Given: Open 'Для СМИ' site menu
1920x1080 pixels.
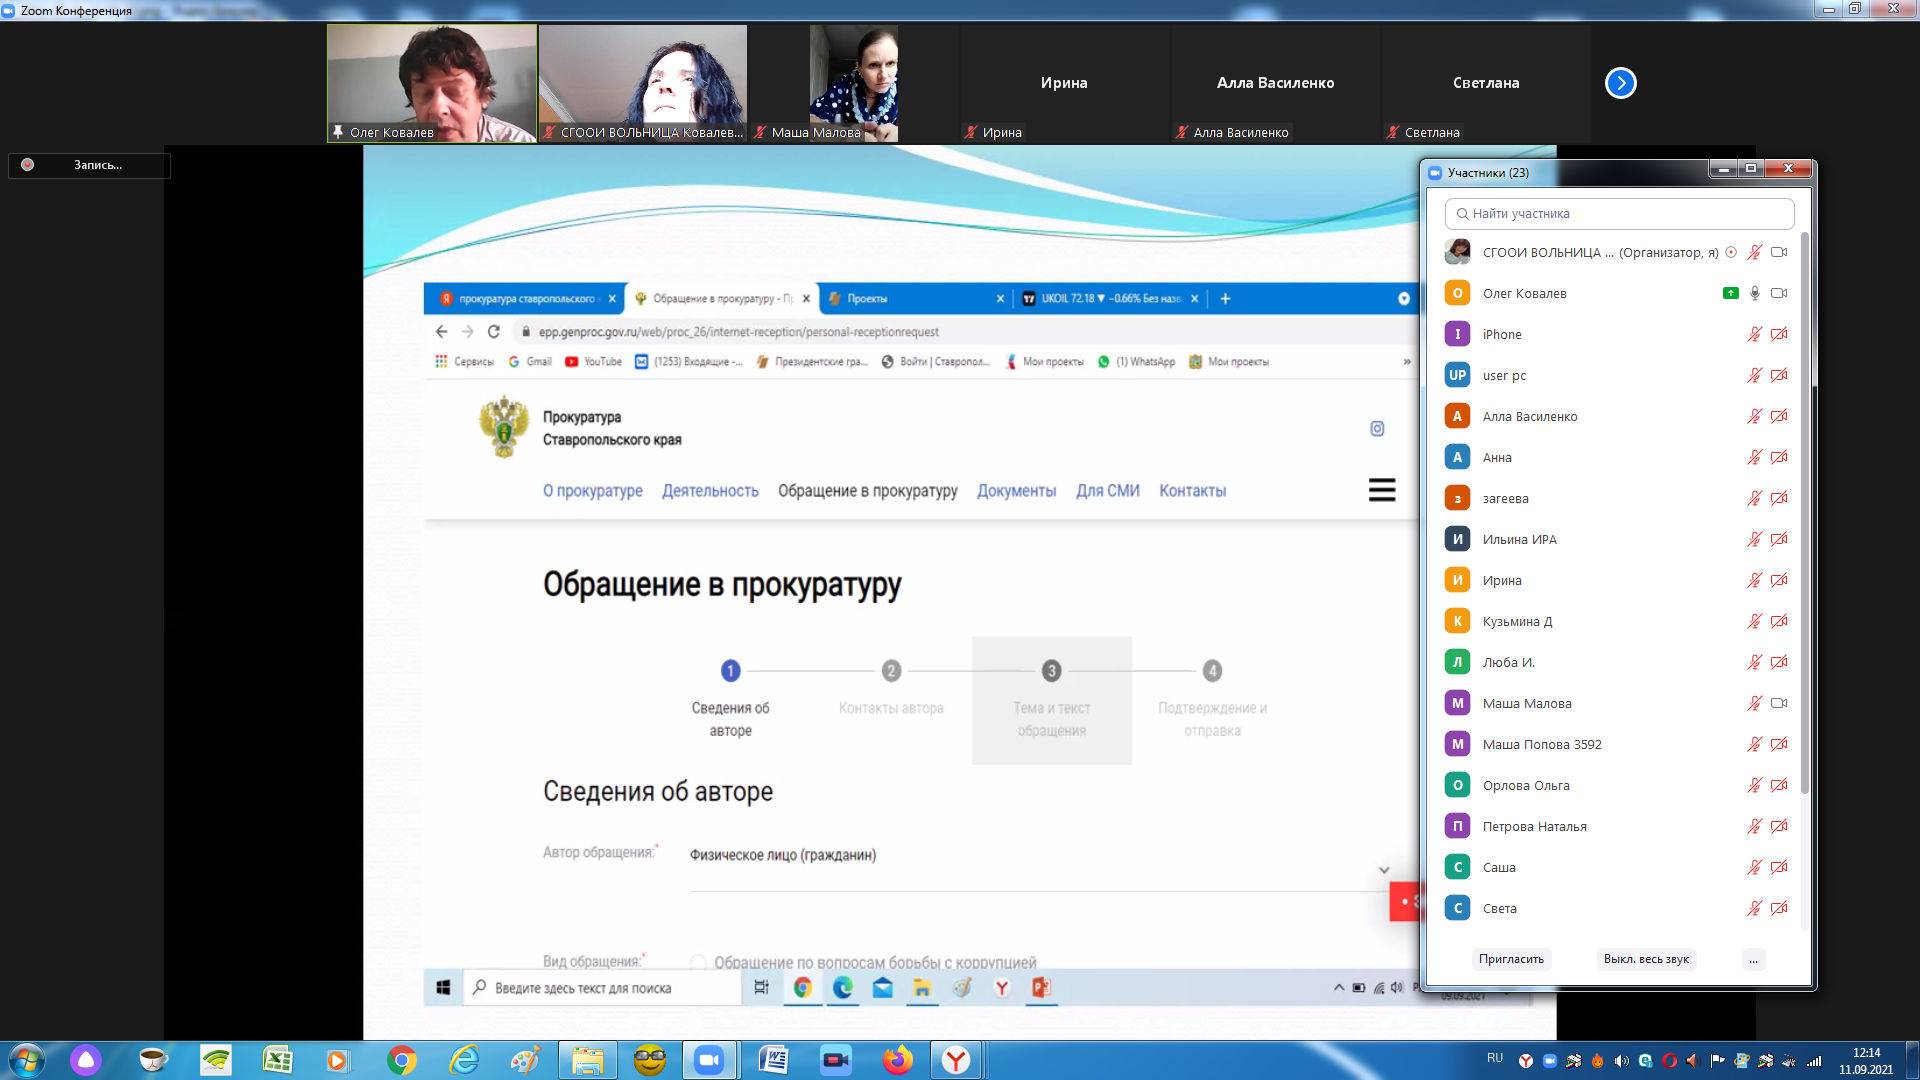Looking at the screenshot, I should click(x=1107, y=491).
